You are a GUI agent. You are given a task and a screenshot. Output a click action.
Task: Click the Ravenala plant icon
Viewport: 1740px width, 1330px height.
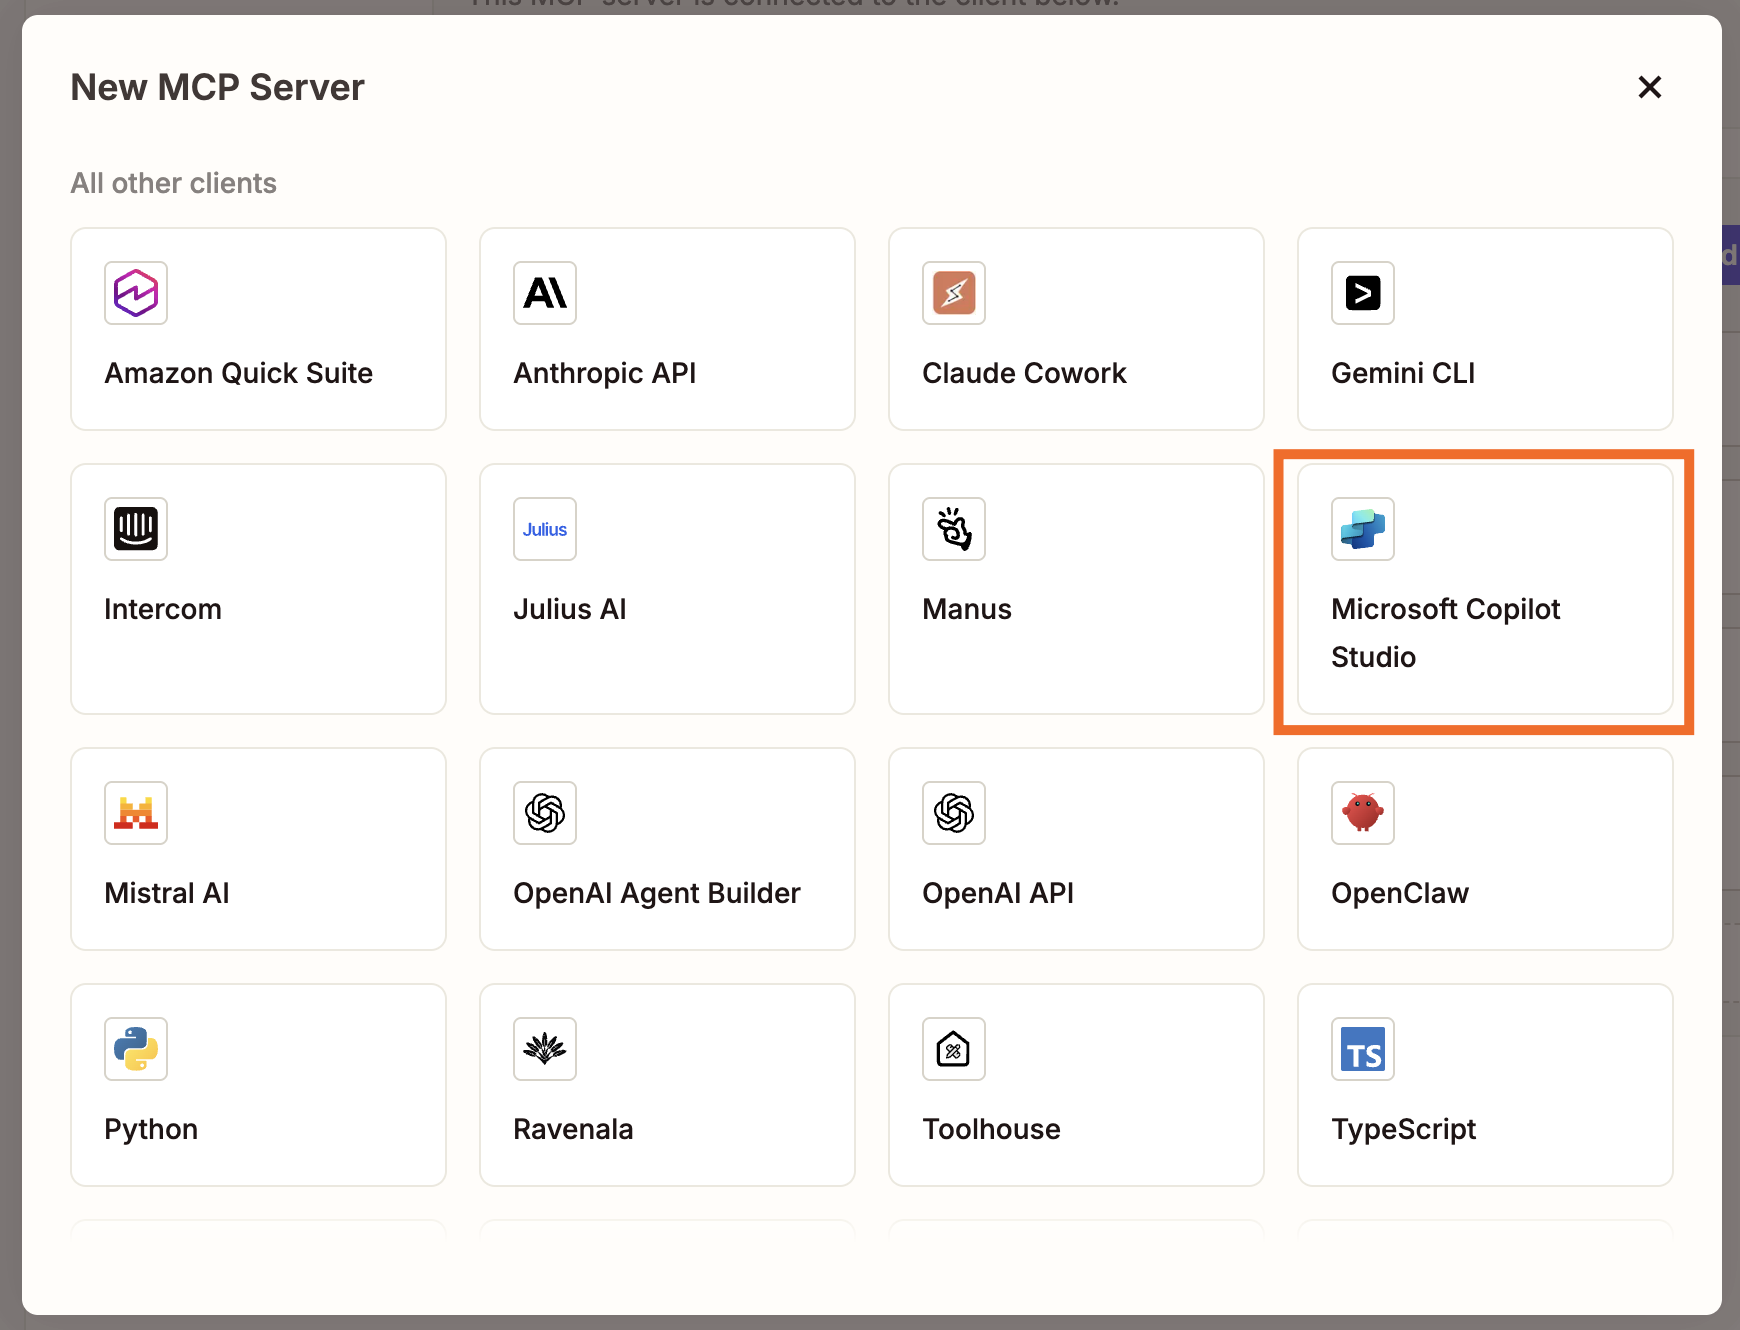pos(544,1049)
